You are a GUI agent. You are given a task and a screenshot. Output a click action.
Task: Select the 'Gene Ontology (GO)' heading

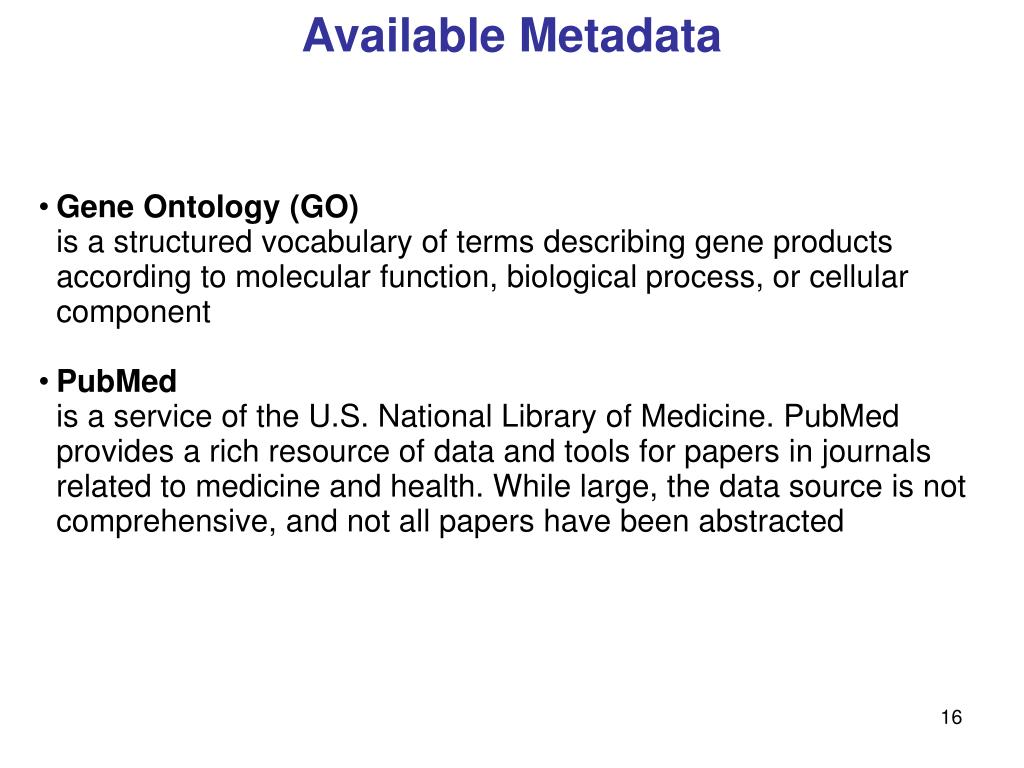208,207
